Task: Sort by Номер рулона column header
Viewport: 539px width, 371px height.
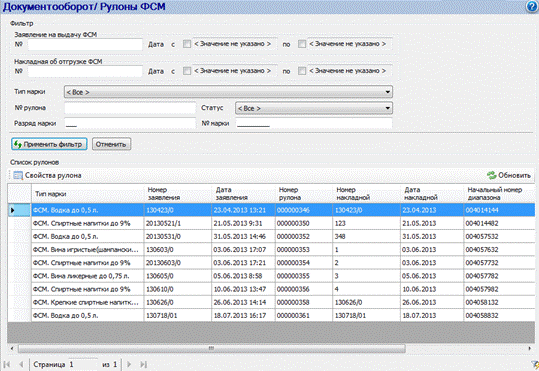Action: click(x=304, y=194)
